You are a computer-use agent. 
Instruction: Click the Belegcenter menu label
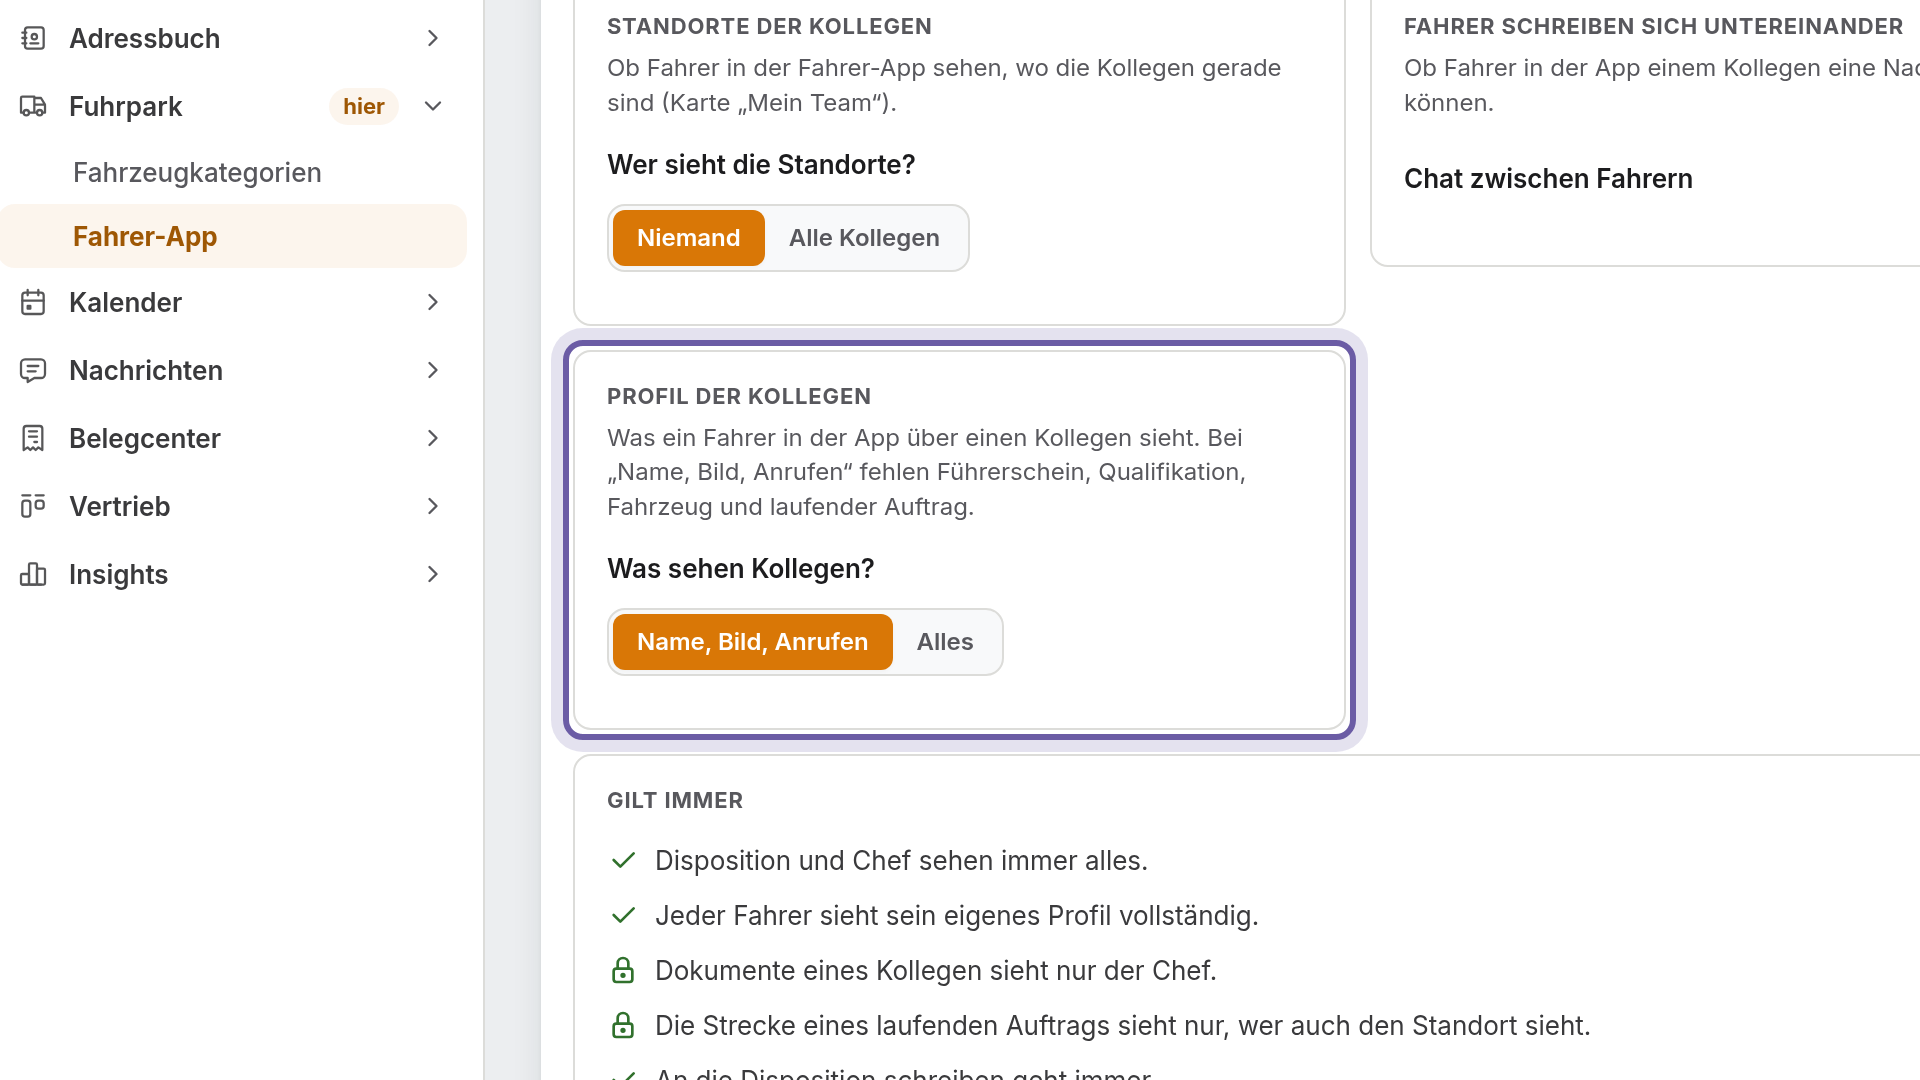145,438
